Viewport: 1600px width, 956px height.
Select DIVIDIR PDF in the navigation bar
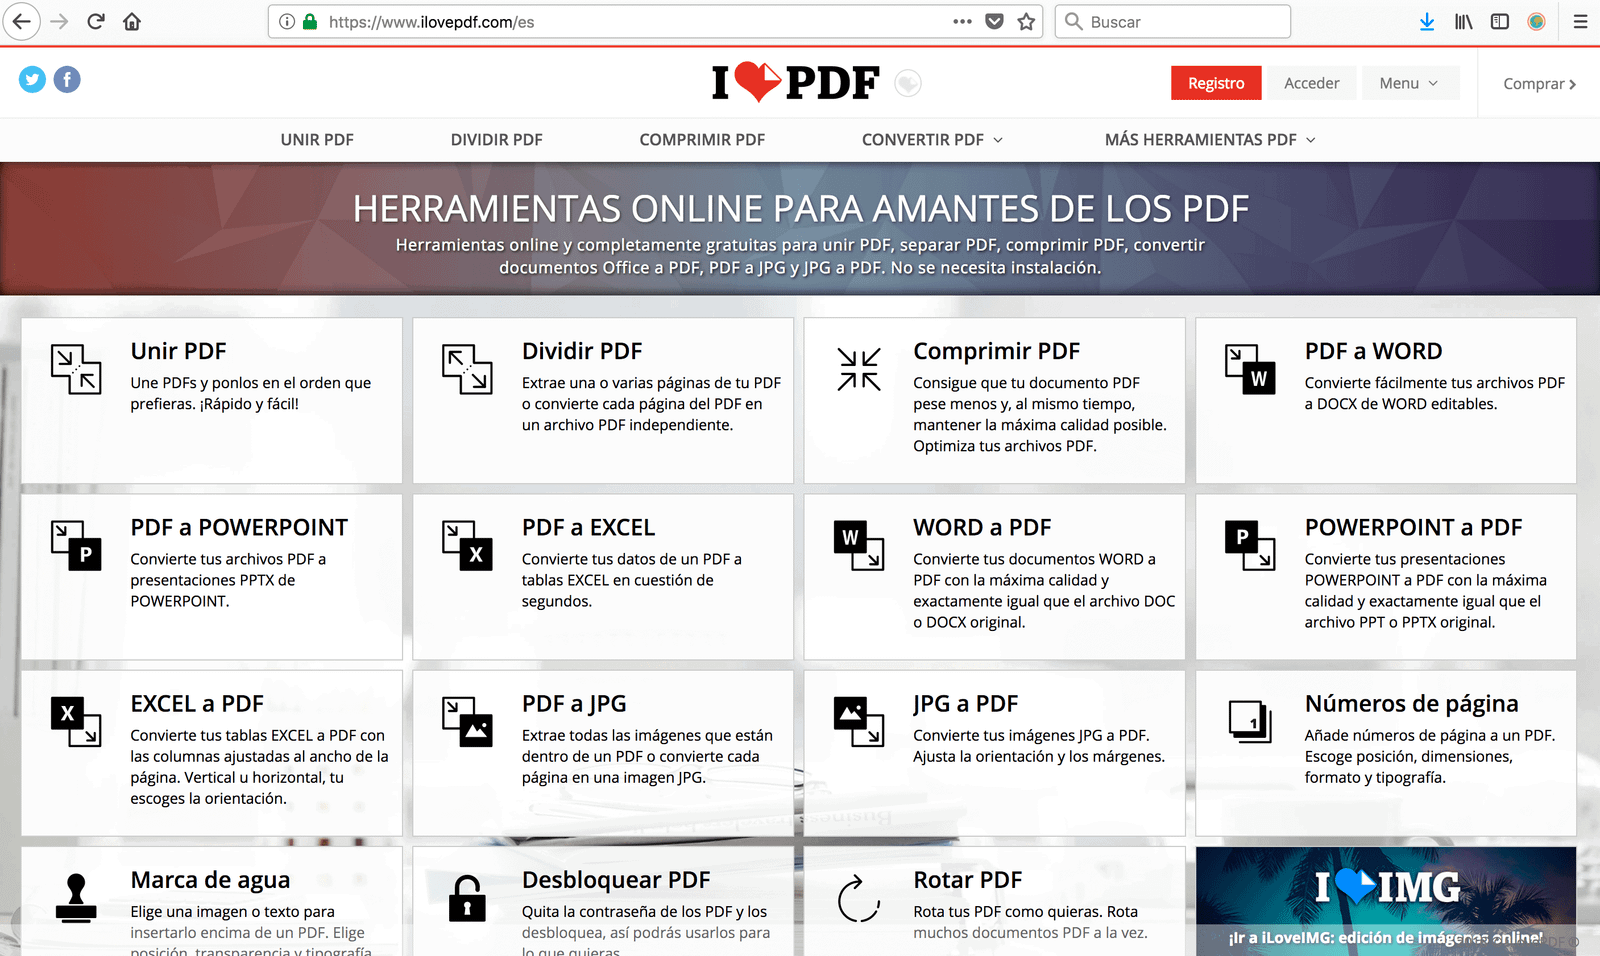coord(497,140)
